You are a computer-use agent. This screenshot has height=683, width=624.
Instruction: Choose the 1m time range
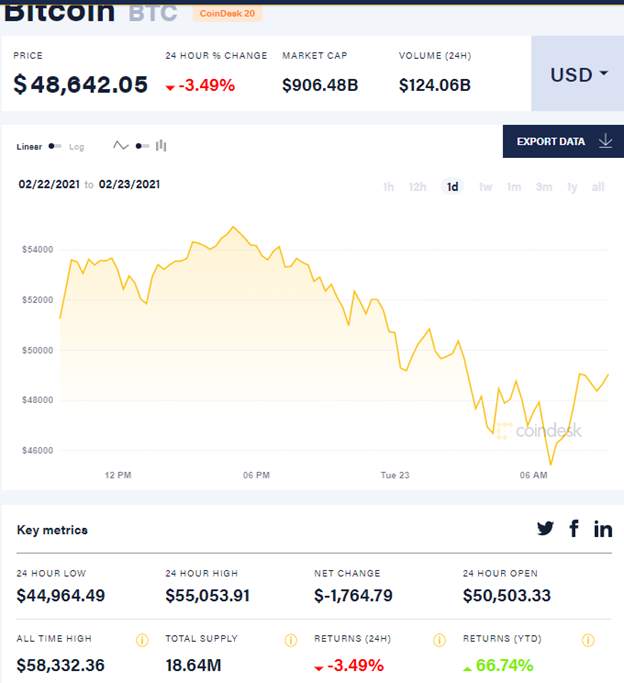tap(514, 187)
